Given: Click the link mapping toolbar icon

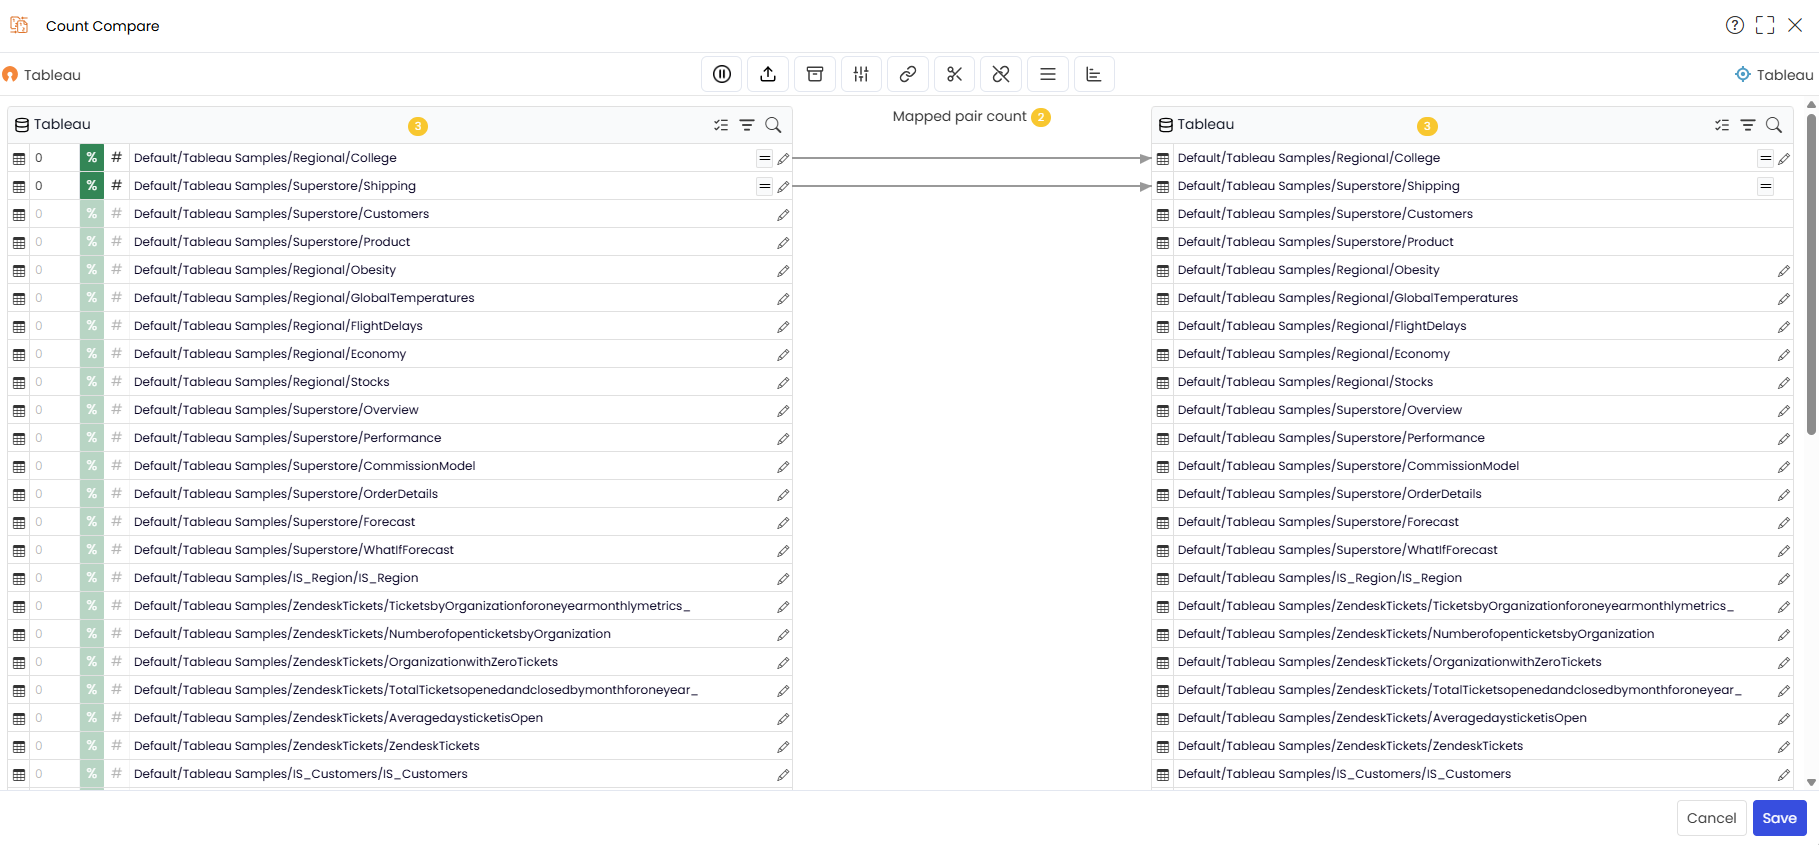Looking at the screenshot, I should click(908, 74).
